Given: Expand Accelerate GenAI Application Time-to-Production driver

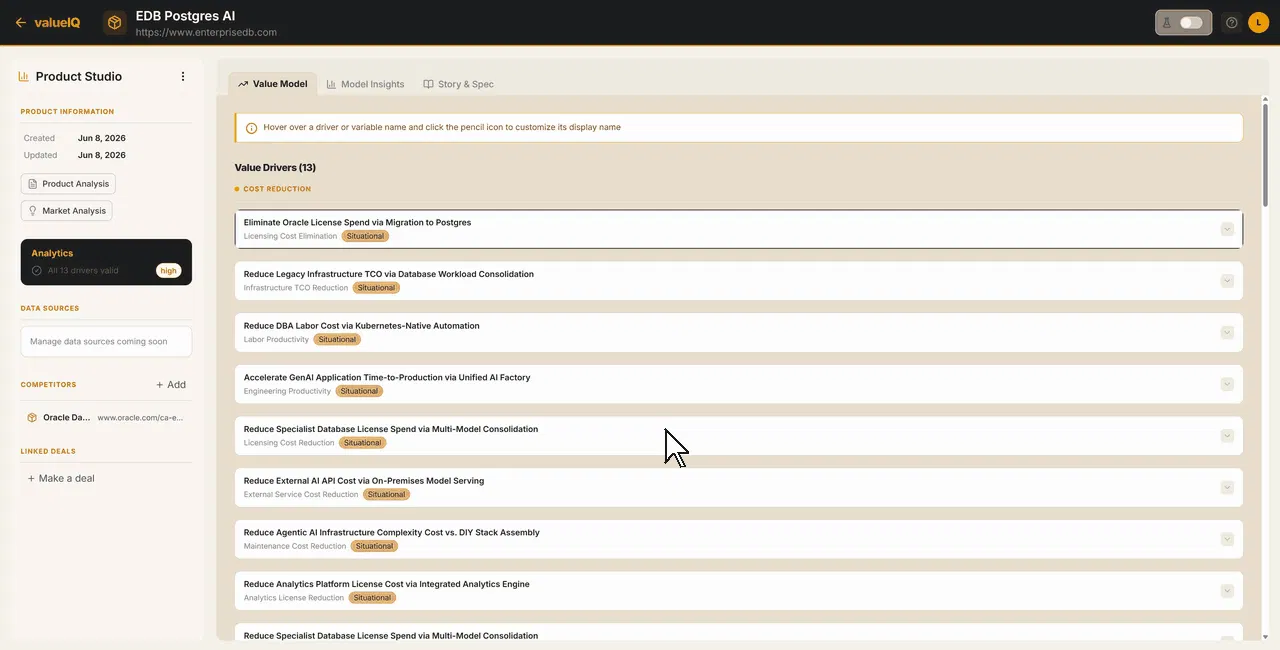Looking at the screenshot, I should click(x=1227, y=384).
